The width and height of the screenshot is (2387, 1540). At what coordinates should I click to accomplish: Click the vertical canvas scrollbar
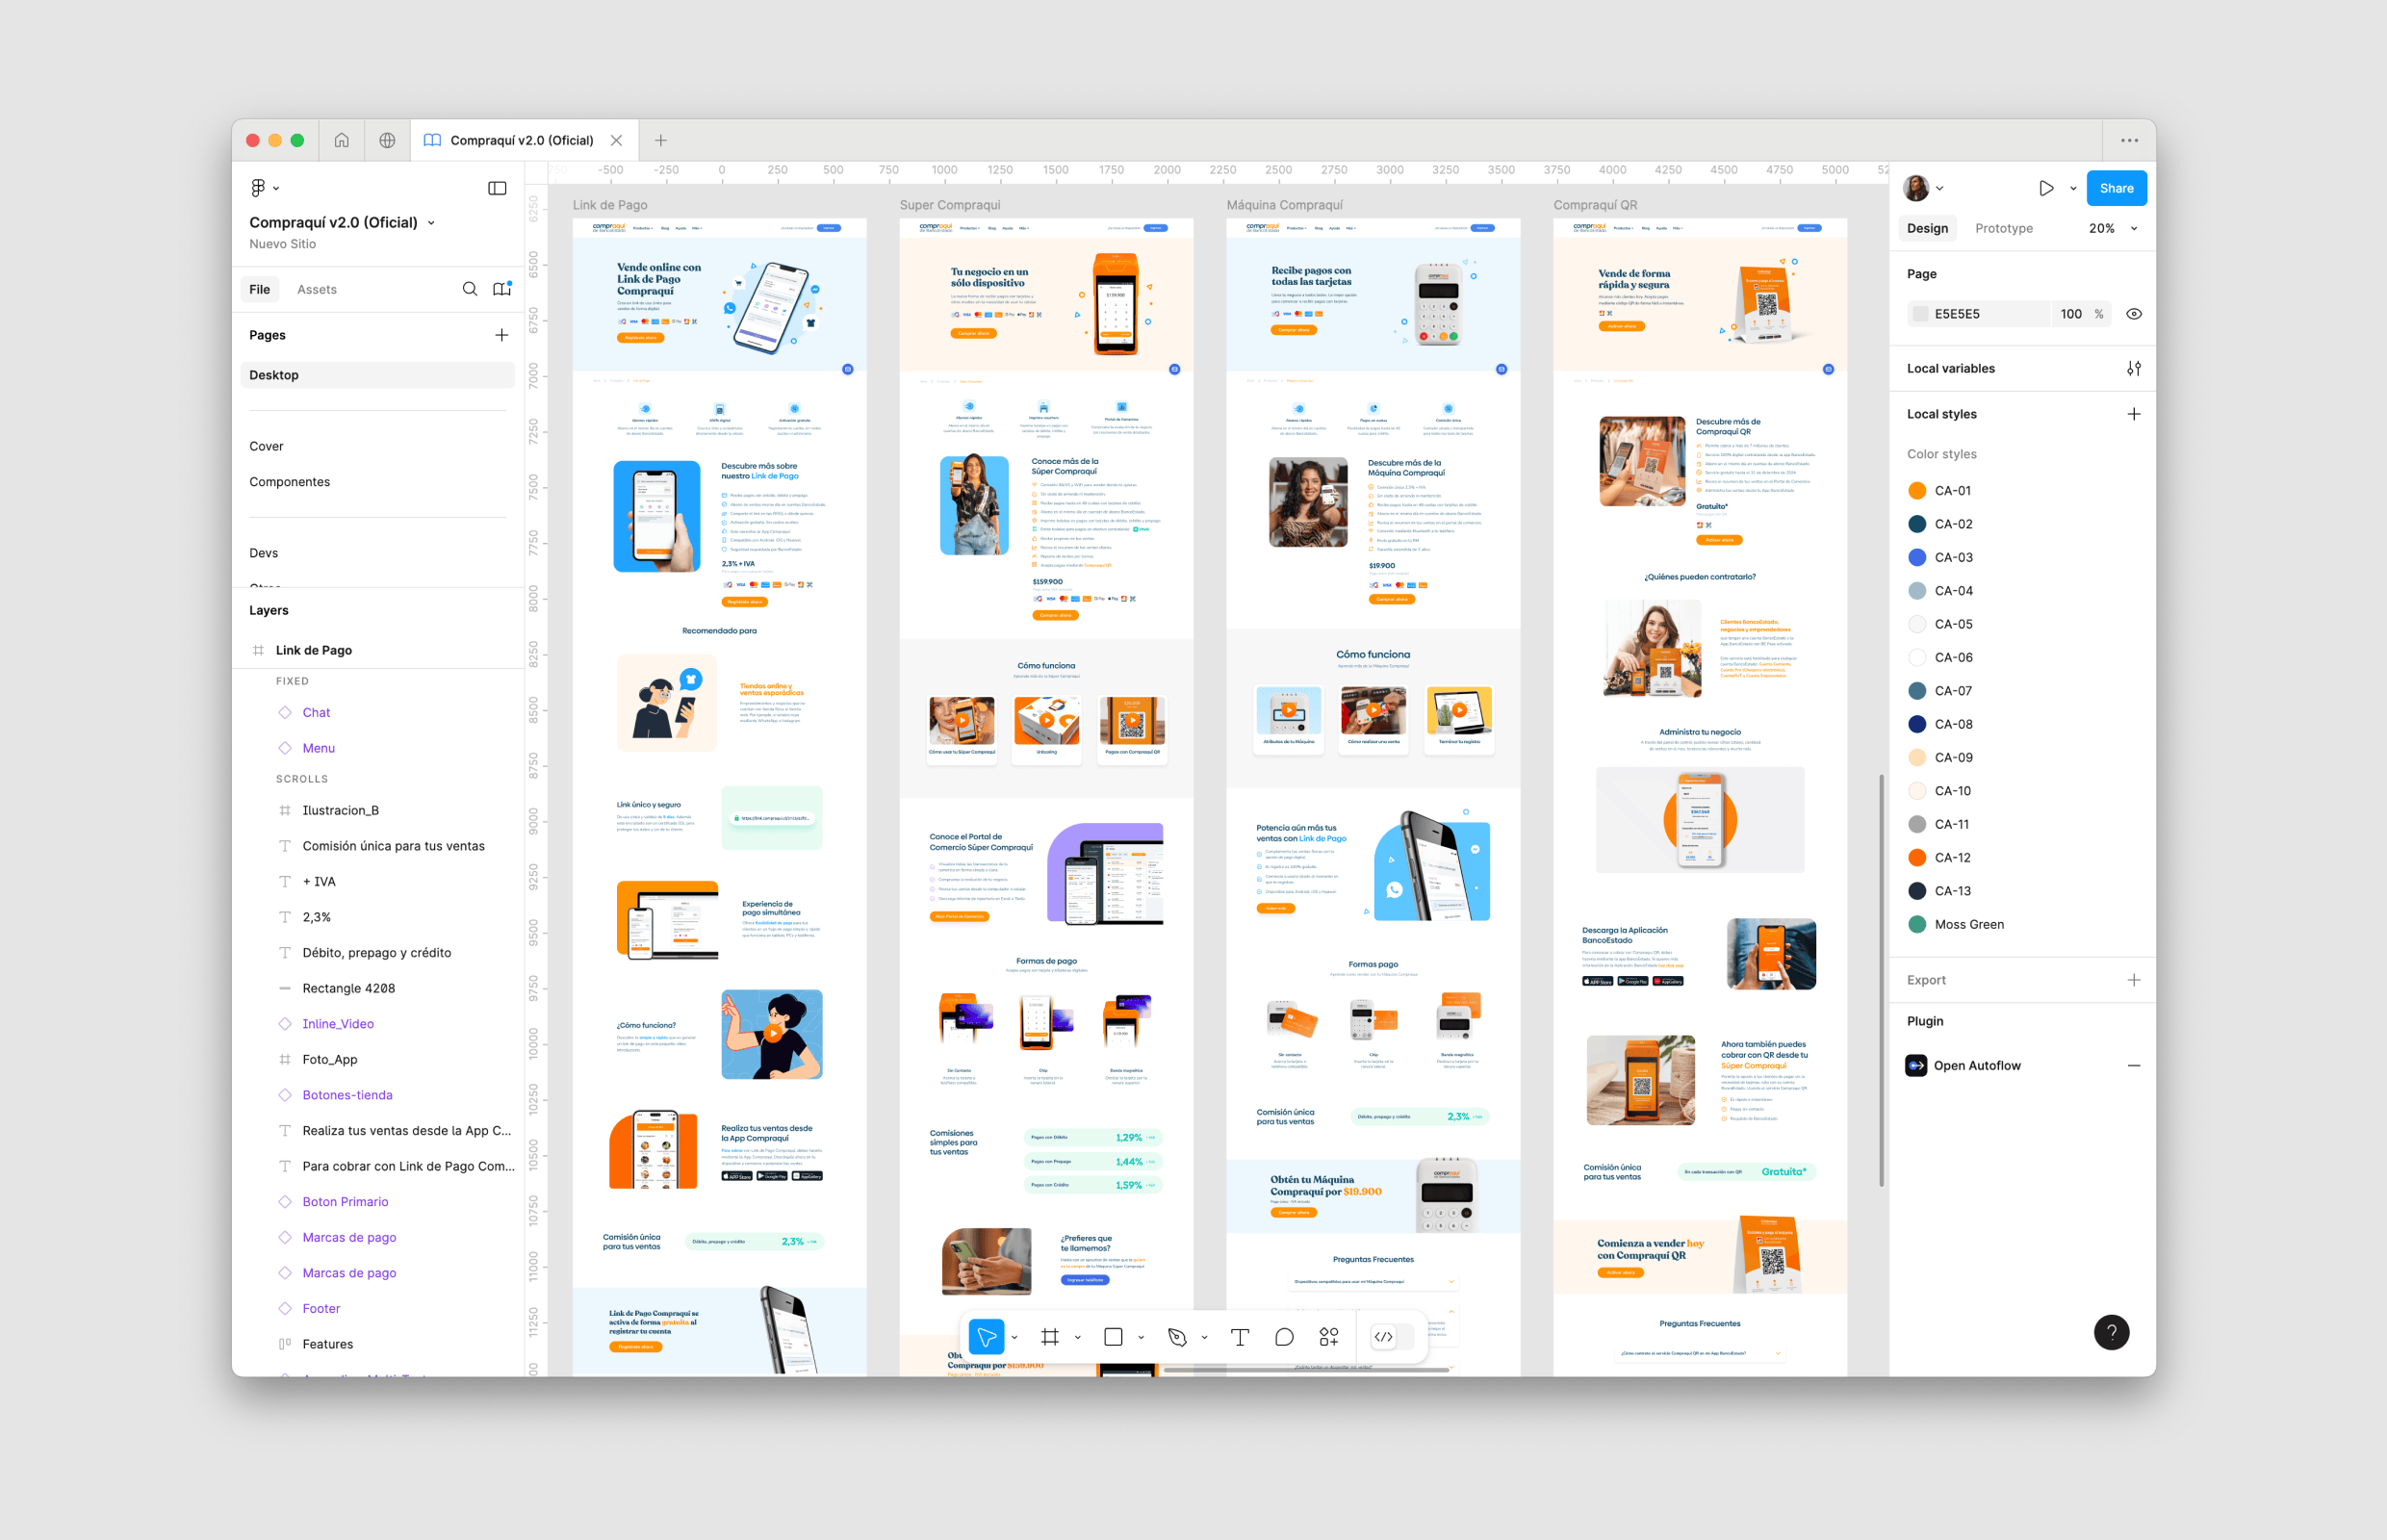[1881, 980]
